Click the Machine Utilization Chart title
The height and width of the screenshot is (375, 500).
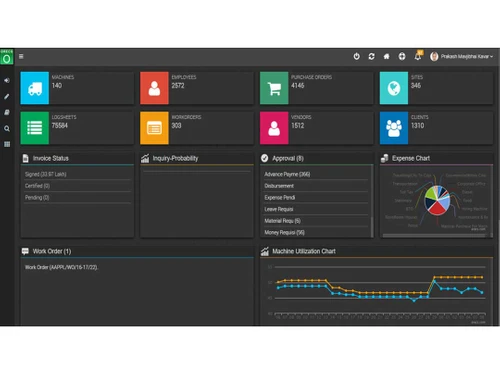coord(304,251)
